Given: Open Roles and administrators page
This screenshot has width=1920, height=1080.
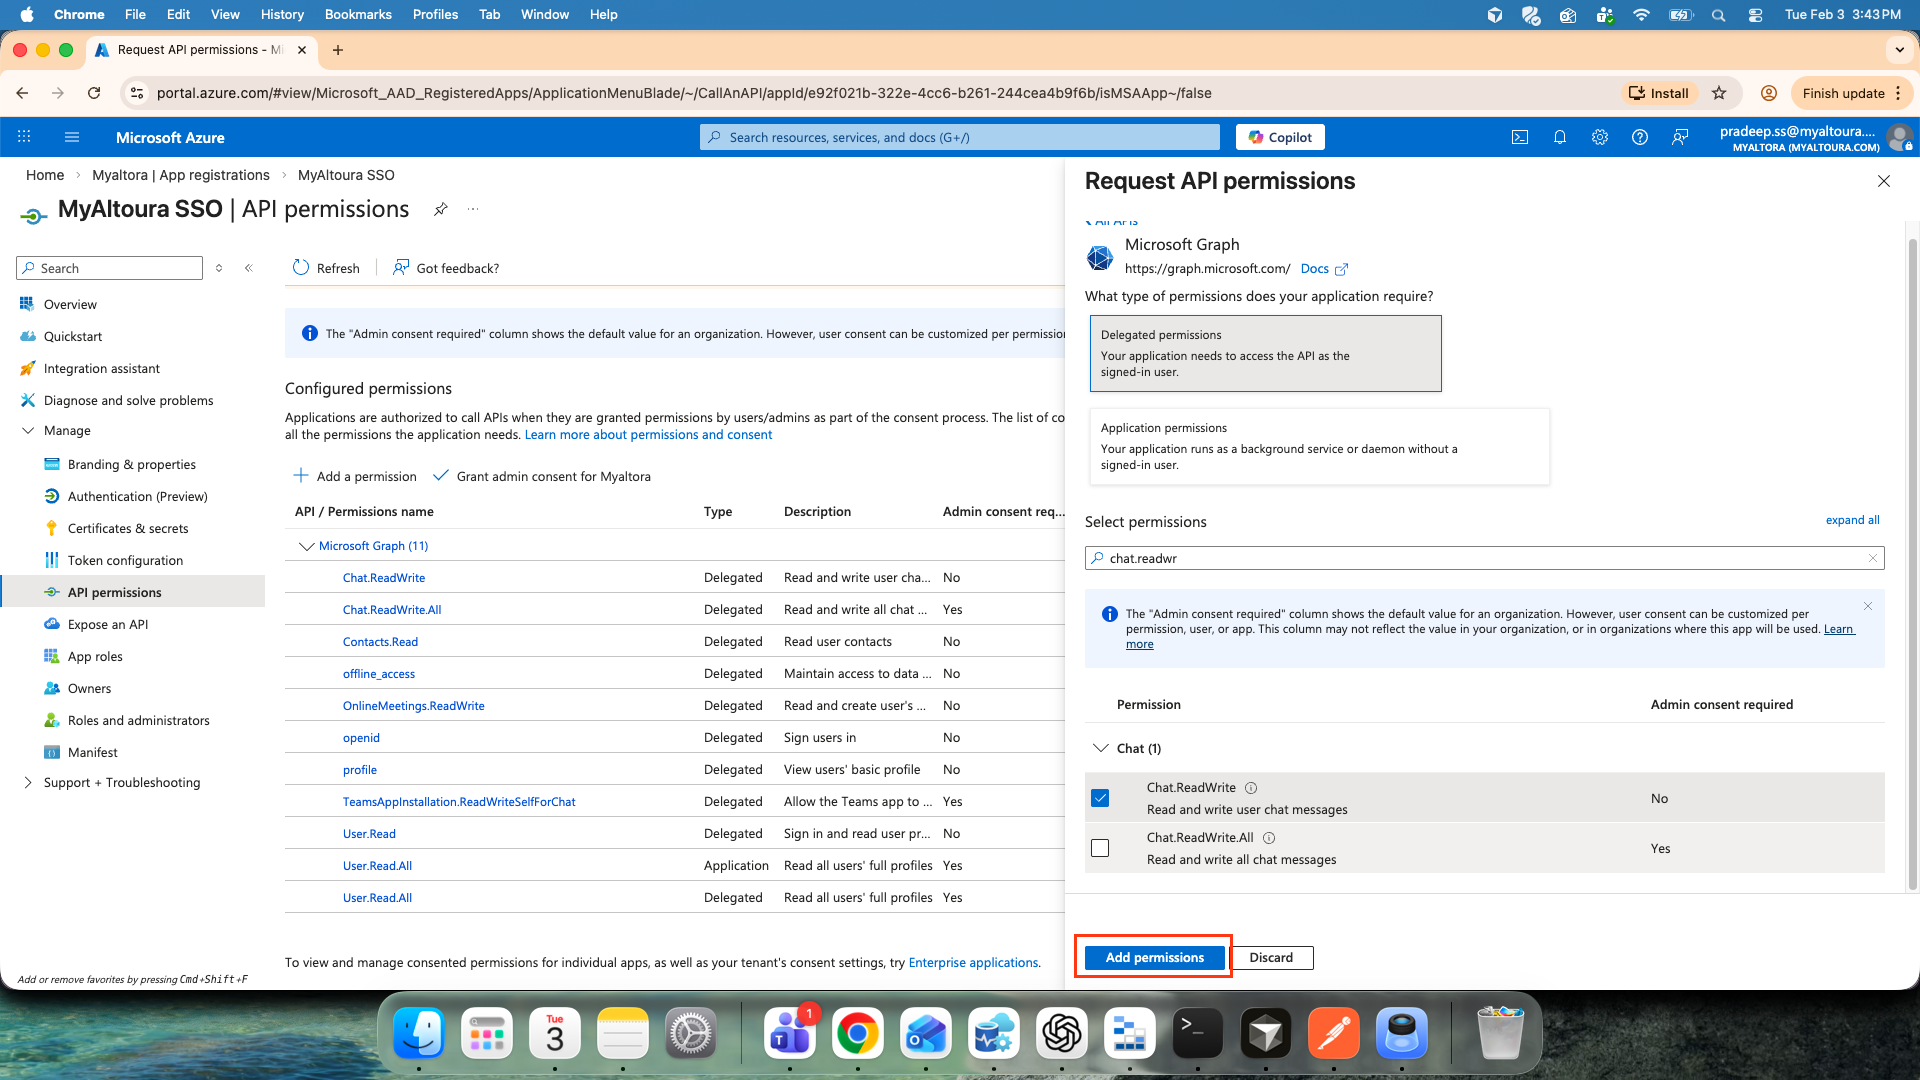Looking at the screenshot, I should [139, 720].
